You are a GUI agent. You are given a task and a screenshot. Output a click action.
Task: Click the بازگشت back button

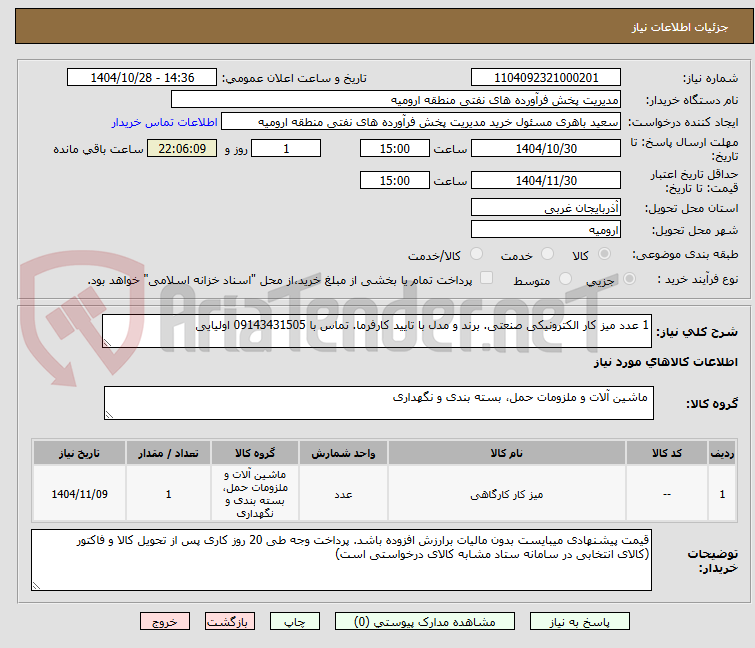[230, 621]
